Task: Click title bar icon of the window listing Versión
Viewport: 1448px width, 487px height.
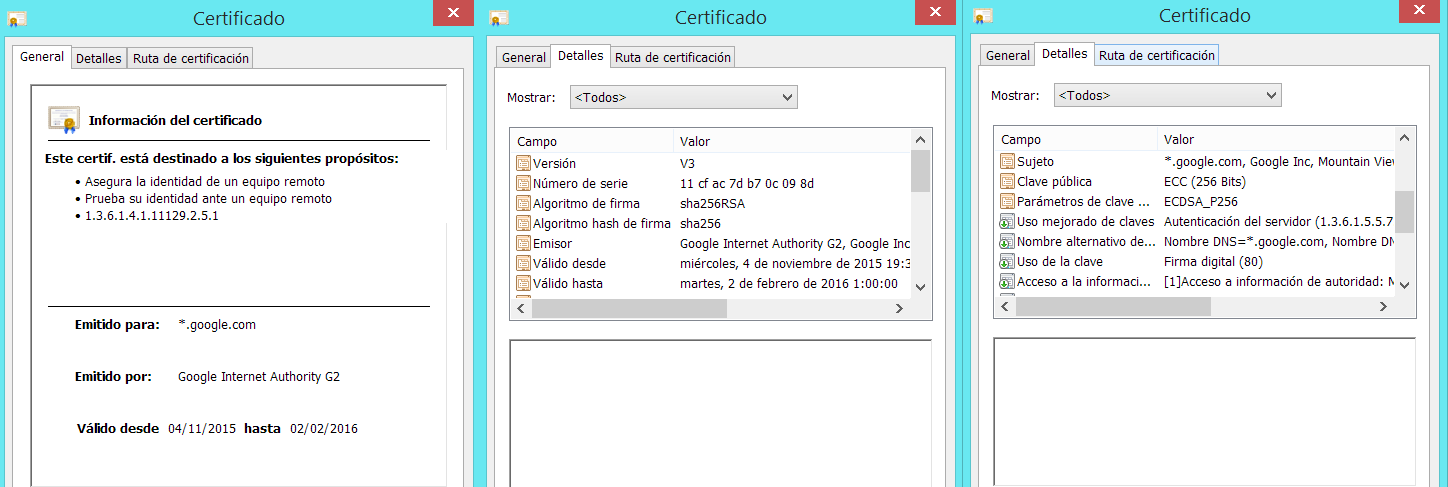Action: pyautogui.click(x=500, y=18)
